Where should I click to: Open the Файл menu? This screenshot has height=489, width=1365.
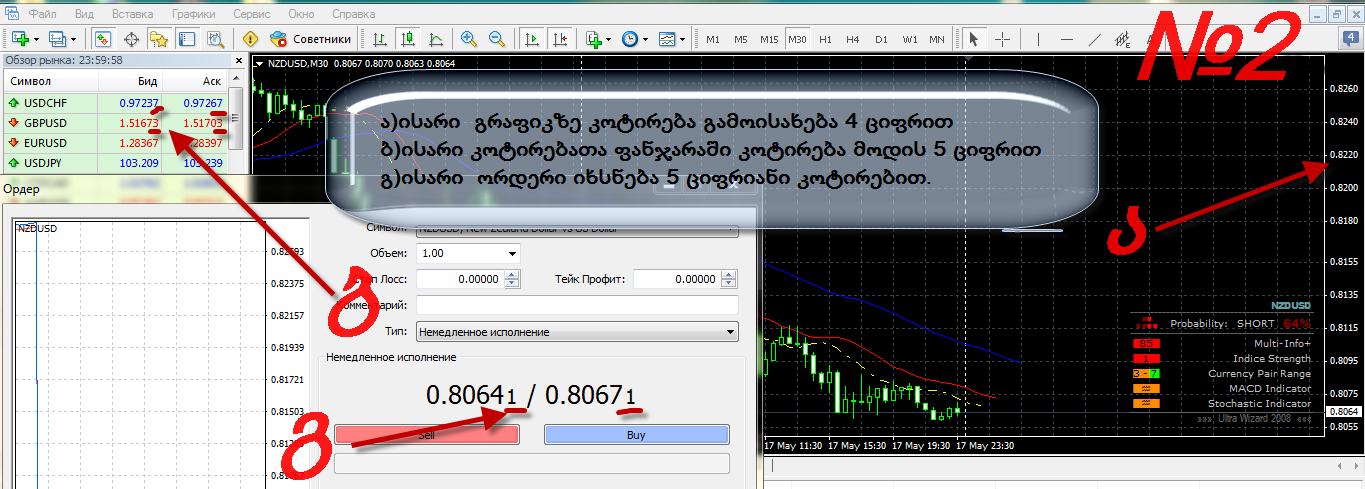point(42,15)
